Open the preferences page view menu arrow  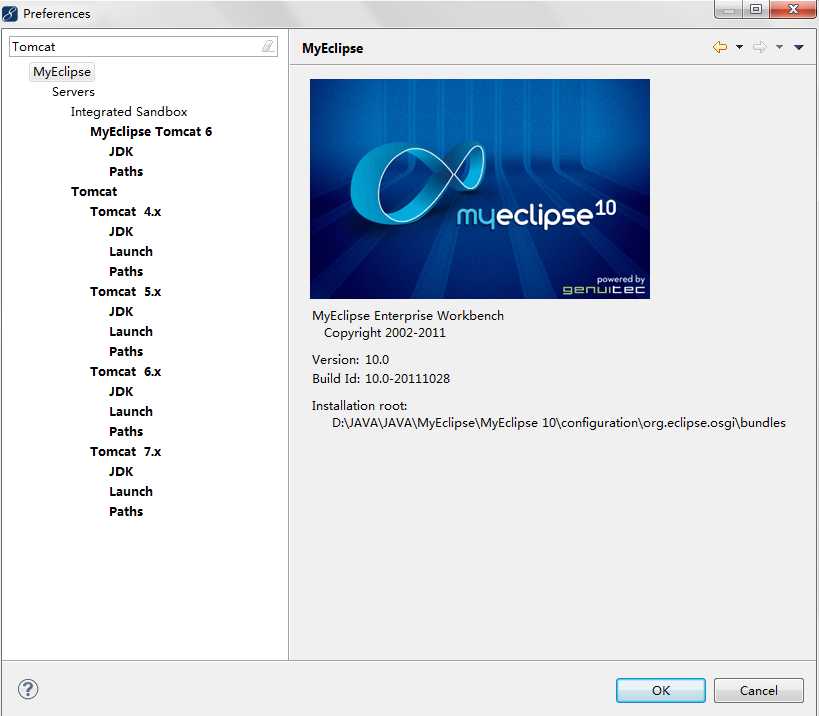pyautogui.click(x=799, y=48)
